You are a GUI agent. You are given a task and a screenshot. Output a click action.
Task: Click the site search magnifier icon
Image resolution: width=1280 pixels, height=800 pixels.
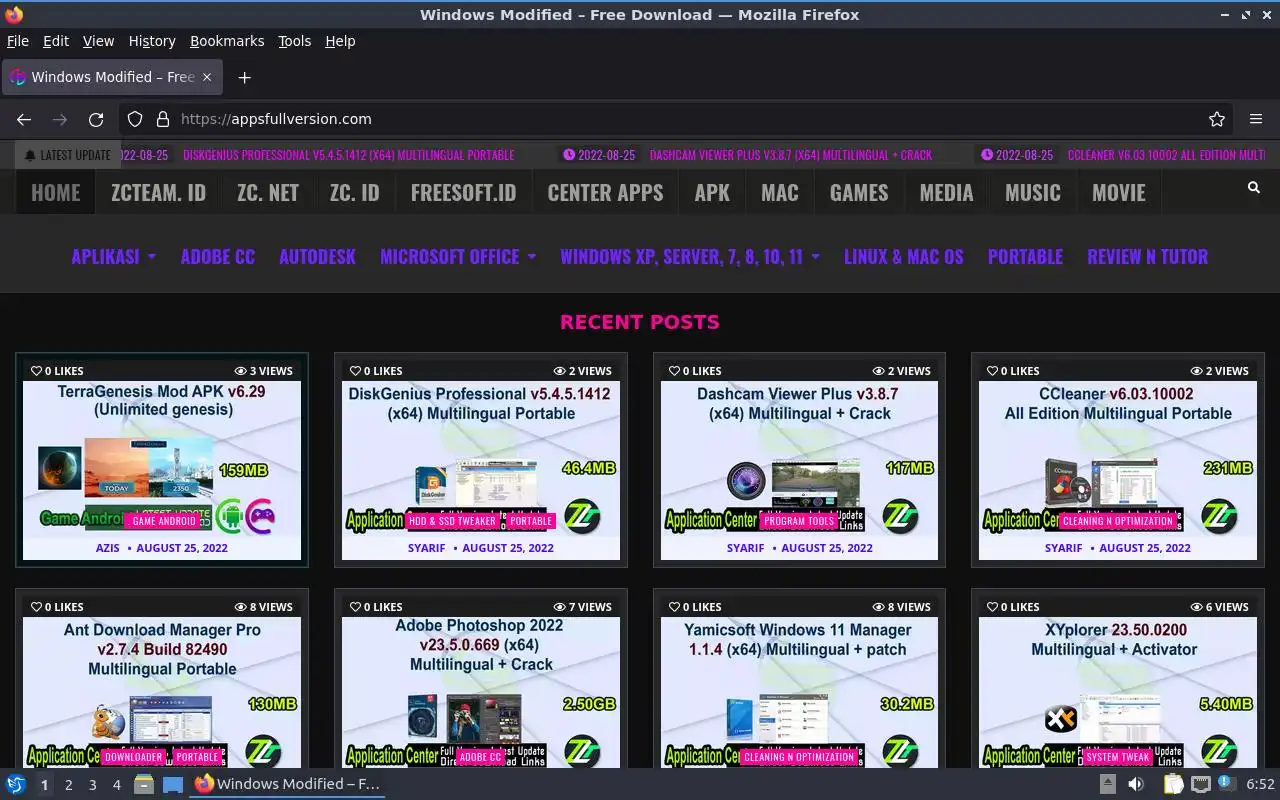(1254, 188)
